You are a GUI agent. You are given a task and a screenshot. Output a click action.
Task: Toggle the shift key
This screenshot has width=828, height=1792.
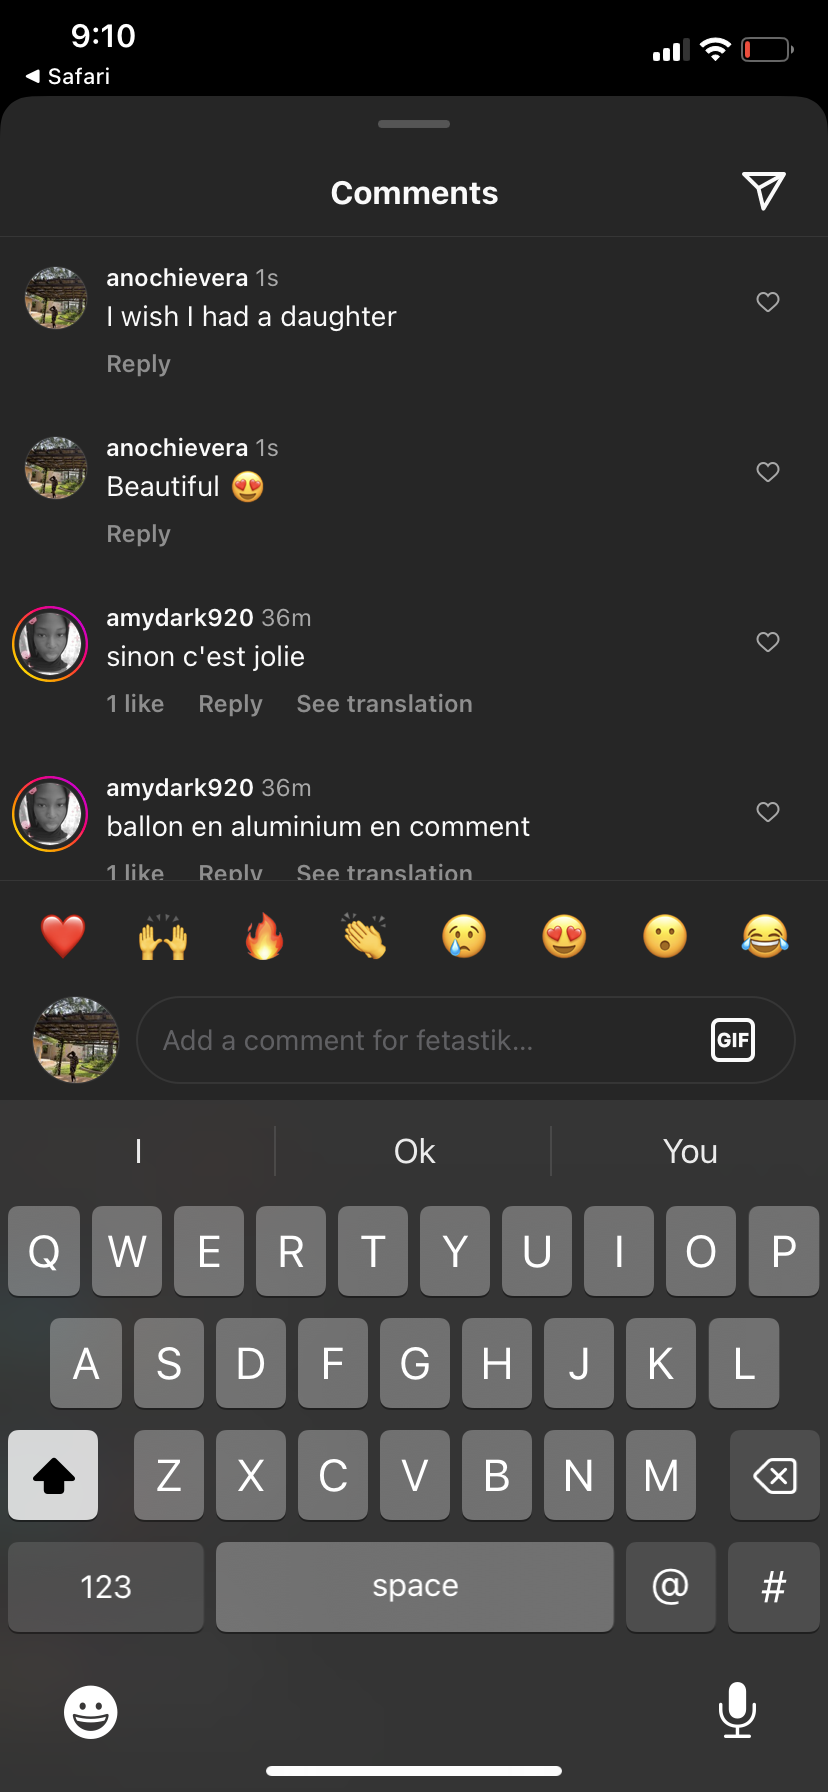[x=54, y=1475]
